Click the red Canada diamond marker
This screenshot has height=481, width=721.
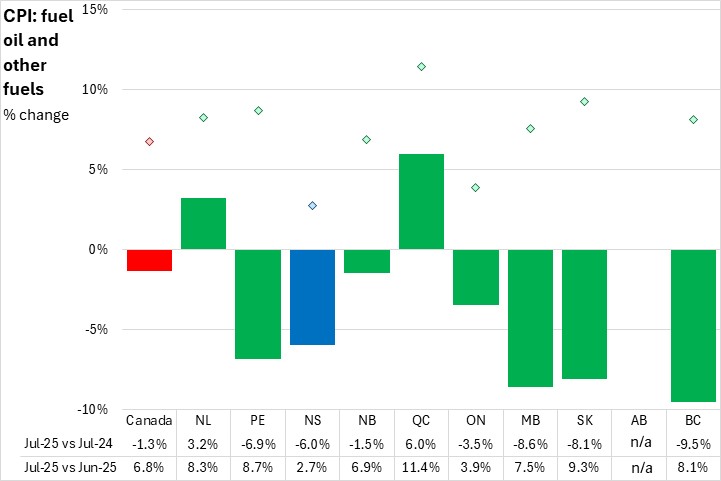coord(149,141)
